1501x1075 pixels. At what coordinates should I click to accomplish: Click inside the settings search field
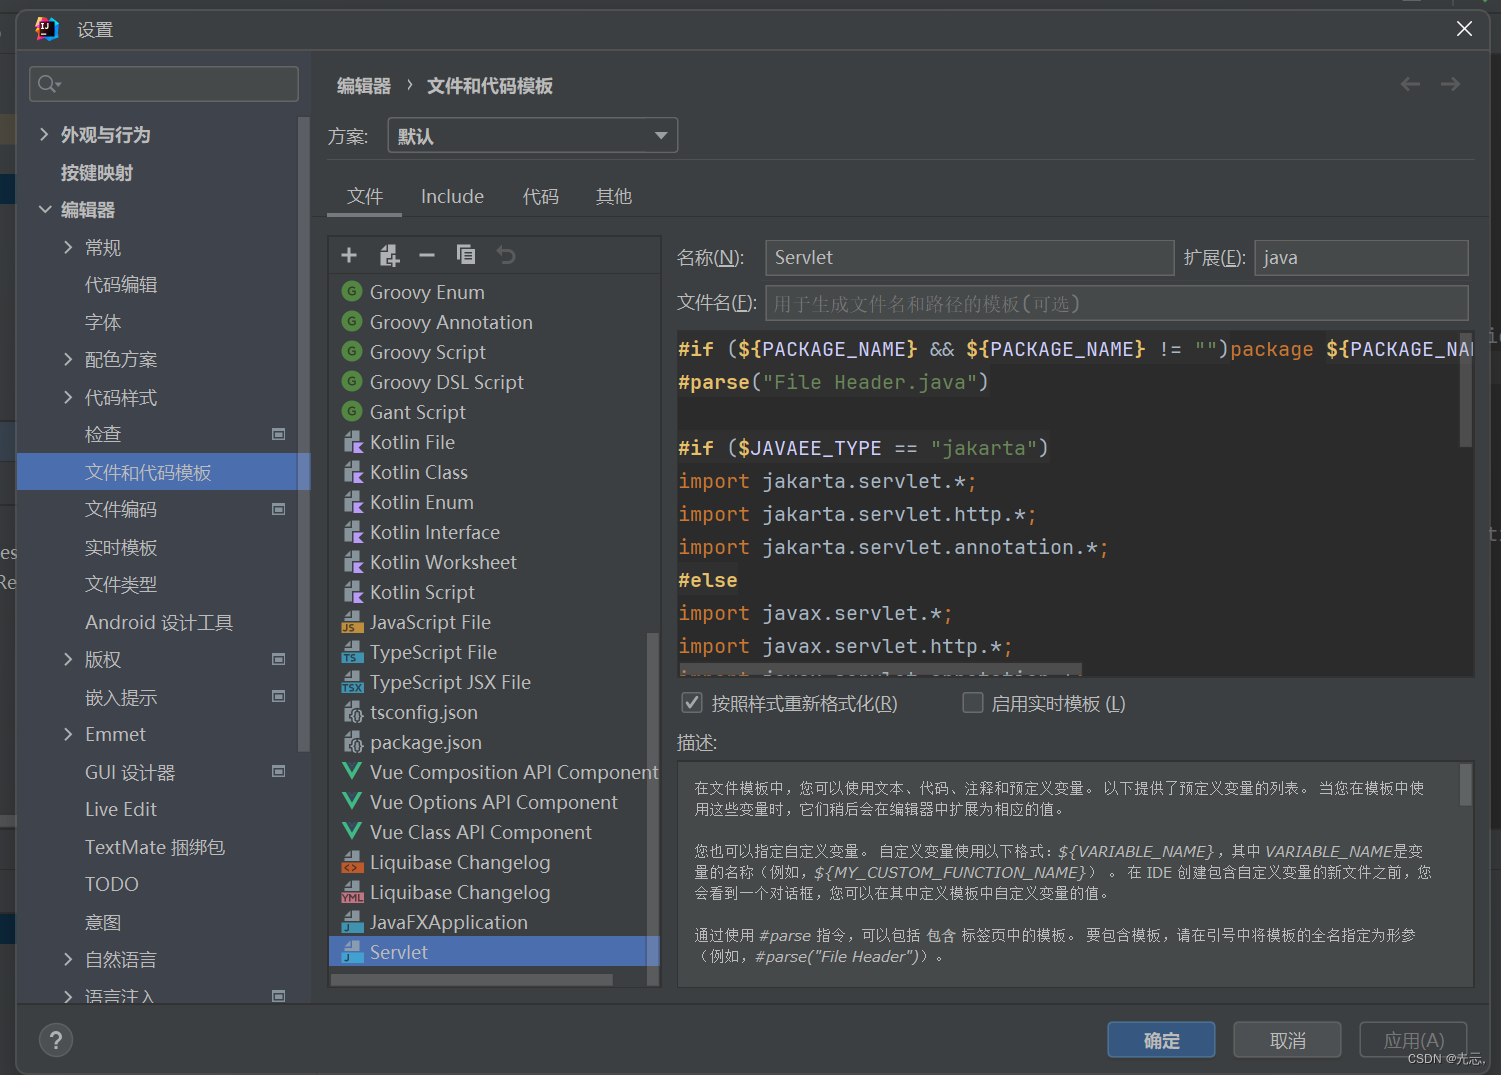pyautogui.click(x=164, y=84)
